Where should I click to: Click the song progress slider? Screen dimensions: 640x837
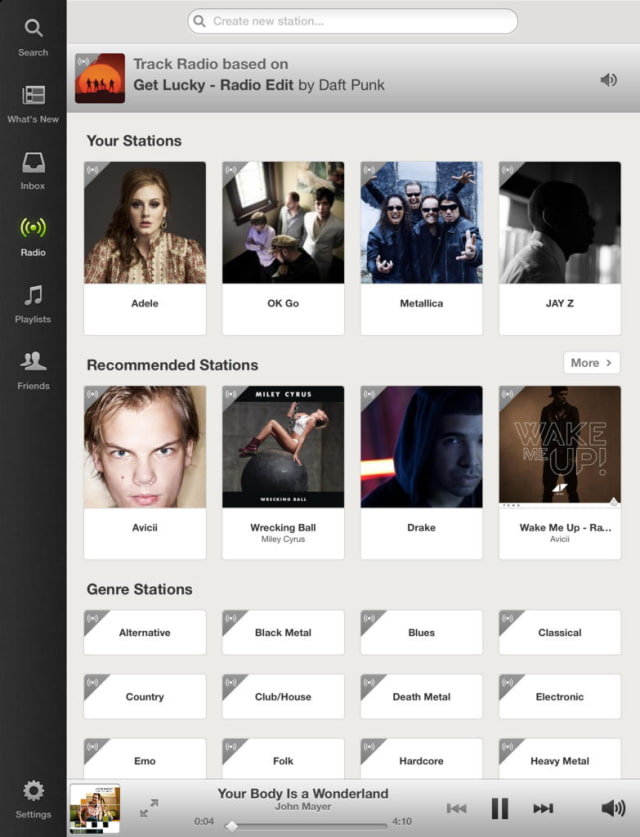click(x=306, y=826)
